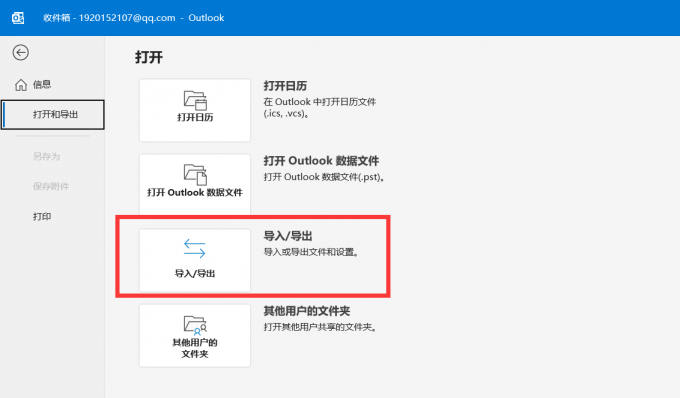Choose 保存附件 in the sidebar

[x=51, y=186]
